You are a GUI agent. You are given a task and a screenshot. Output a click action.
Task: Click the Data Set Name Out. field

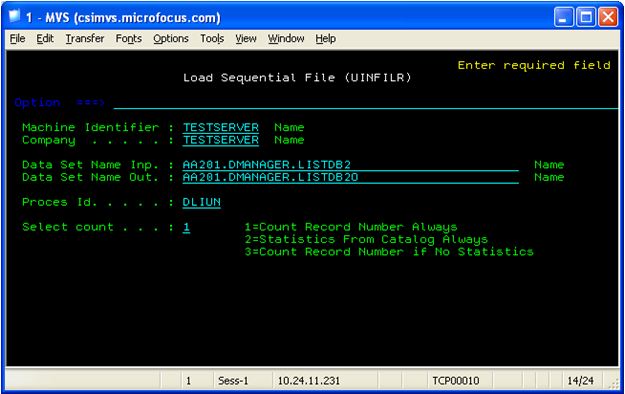click(x=350, y=177)
